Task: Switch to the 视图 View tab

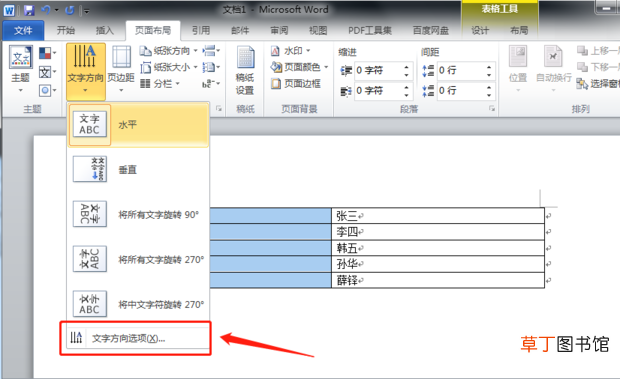Action: (x=318, y=30)
